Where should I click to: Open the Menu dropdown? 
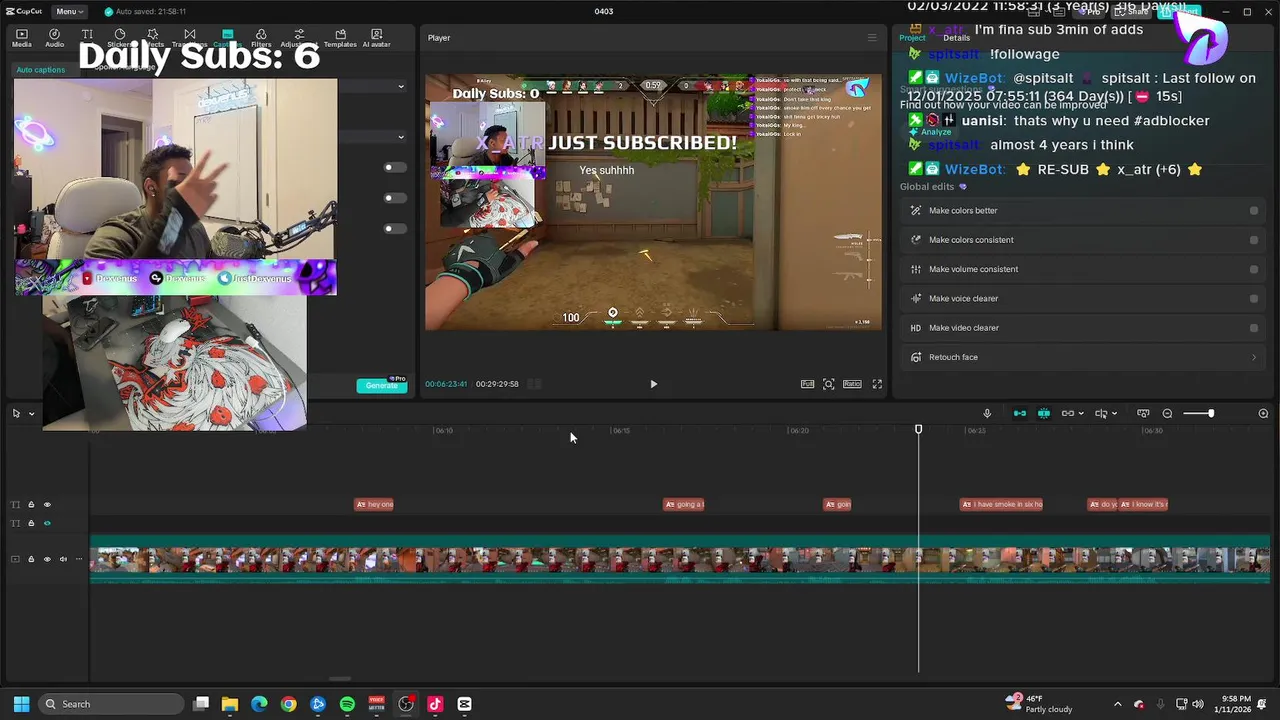[x=69, y=11]
